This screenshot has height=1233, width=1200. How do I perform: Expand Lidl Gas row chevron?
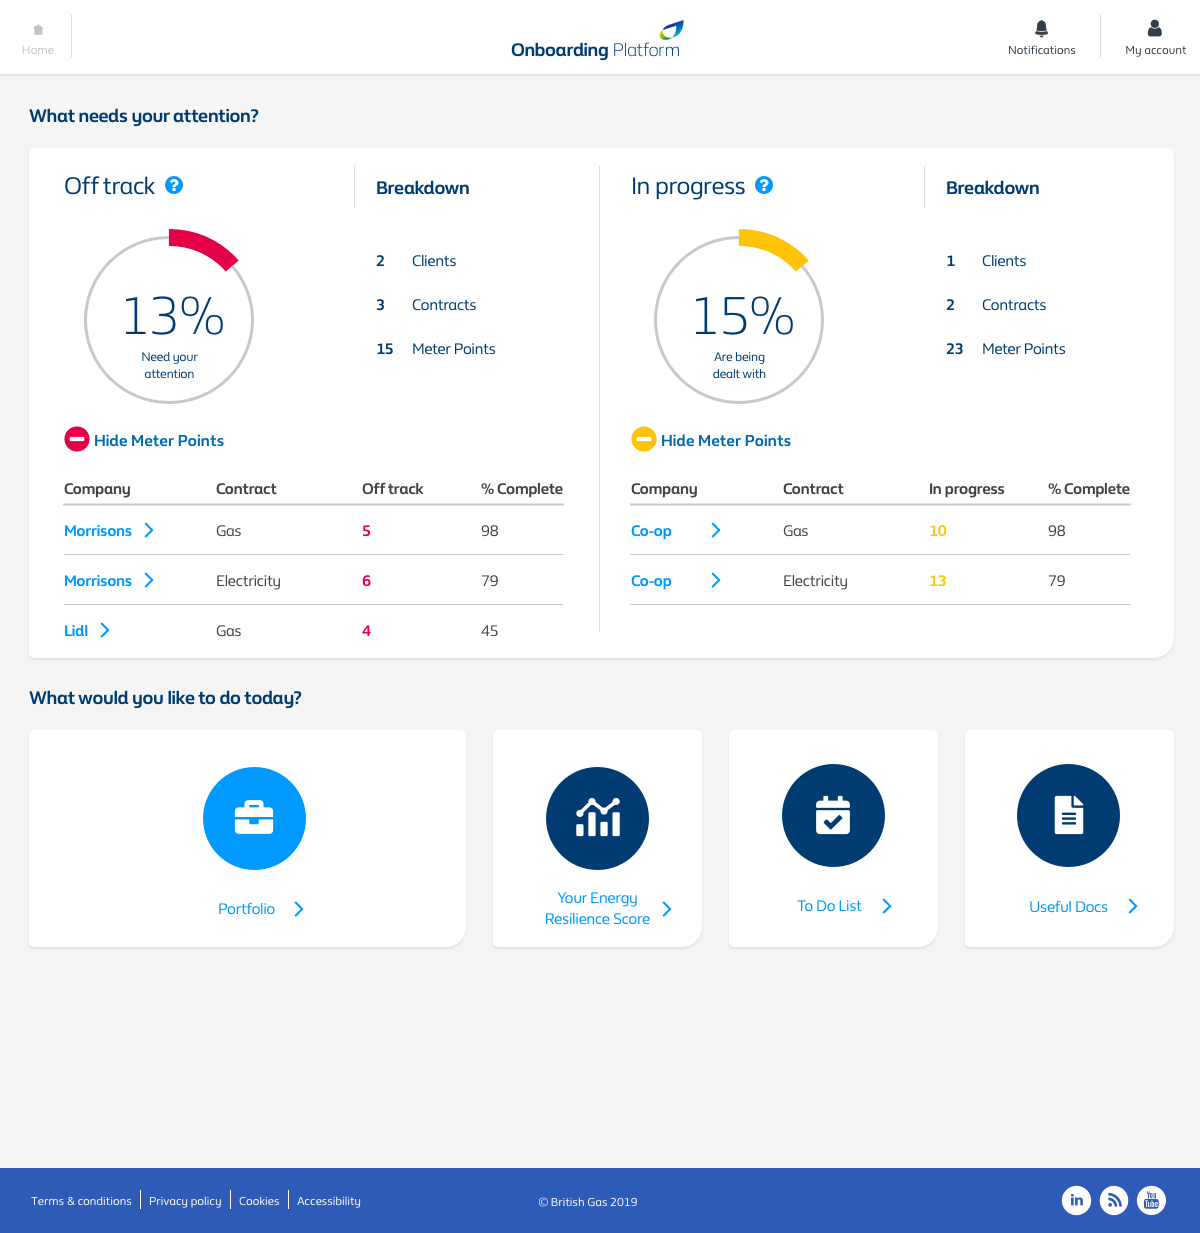coord(105,630)
